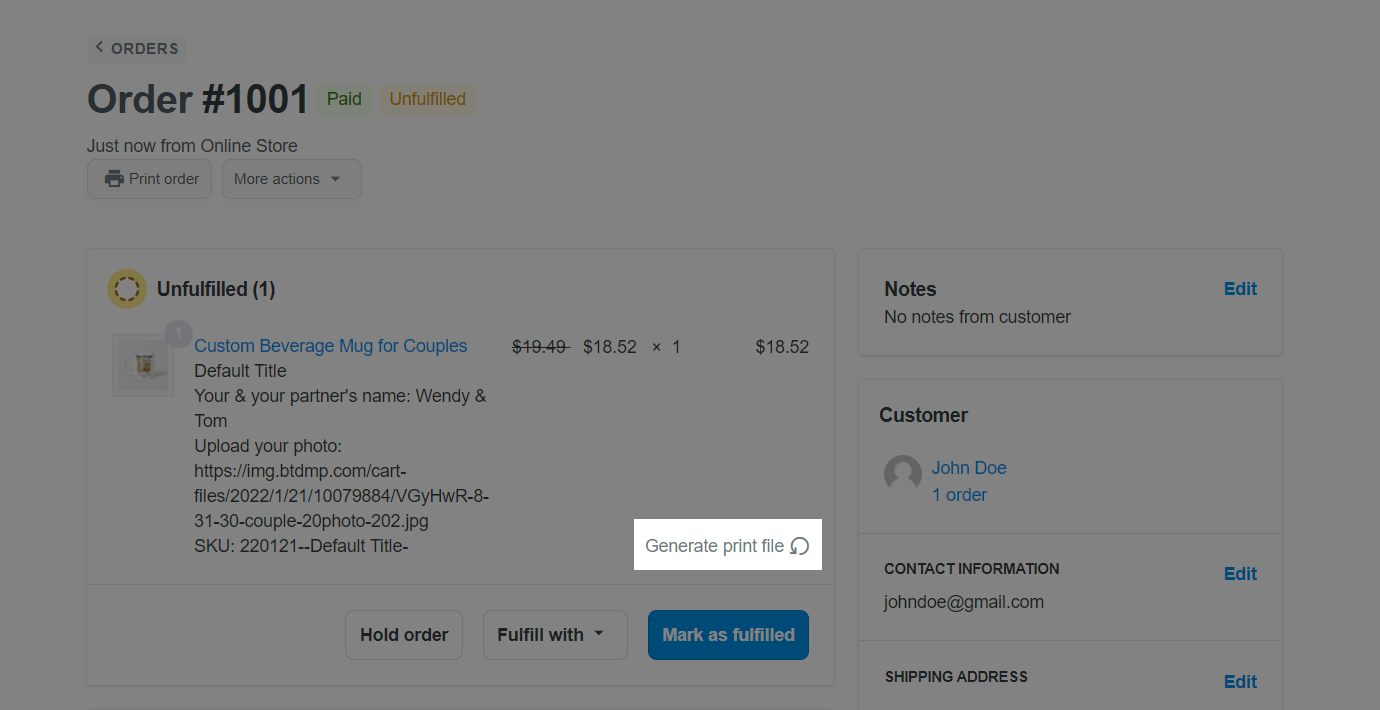Viewport: 1380px width, 710px height.
Task: Click the struck-through $19.49 price
Action: point(541,347)
